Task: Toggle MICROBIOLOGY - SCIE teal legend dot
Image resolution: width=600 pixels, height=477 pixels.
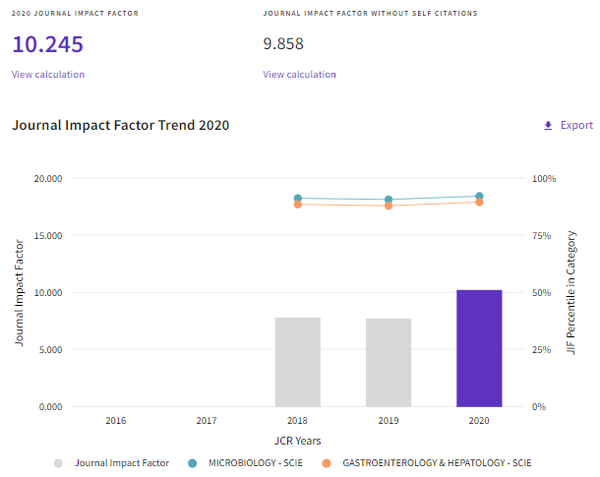Action: pyautogui.click(x=192, y=463)
